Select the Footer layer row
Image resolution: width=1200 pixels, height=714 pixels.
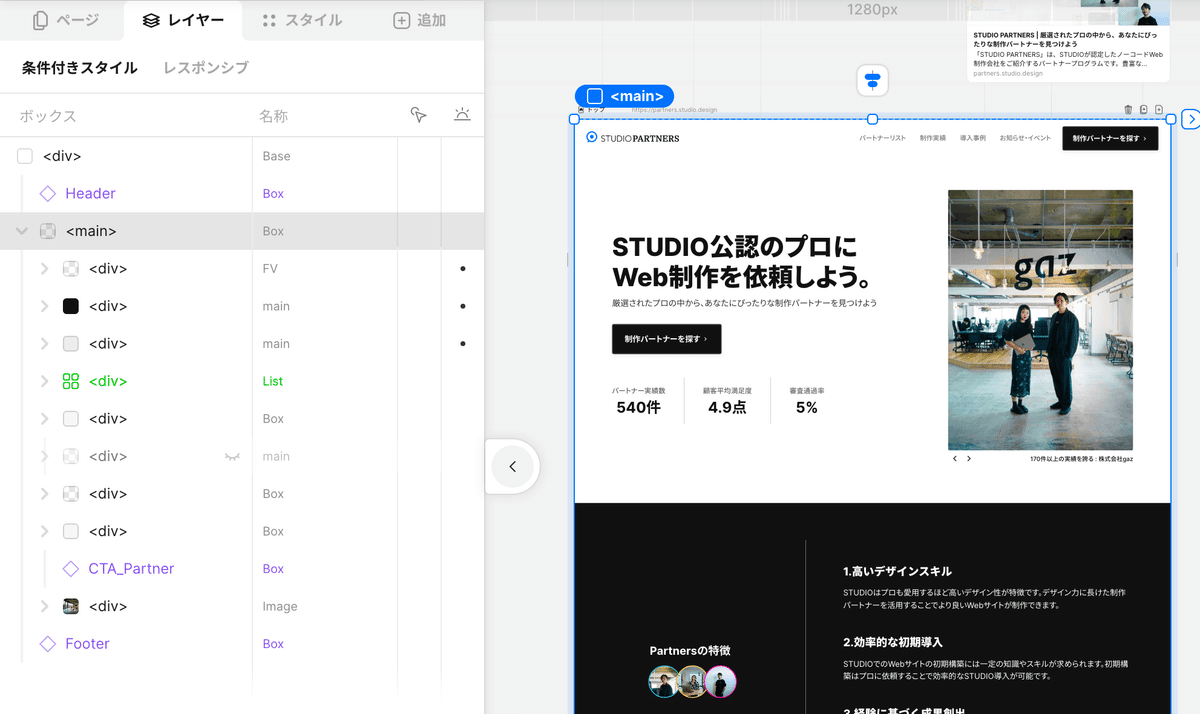pyautogui.click(x=242, y=644)
